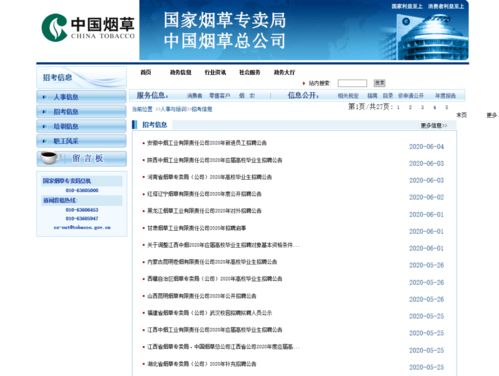Click the 第1页/共27页 page indicator

pyautogui.click(x=371, y=107)
